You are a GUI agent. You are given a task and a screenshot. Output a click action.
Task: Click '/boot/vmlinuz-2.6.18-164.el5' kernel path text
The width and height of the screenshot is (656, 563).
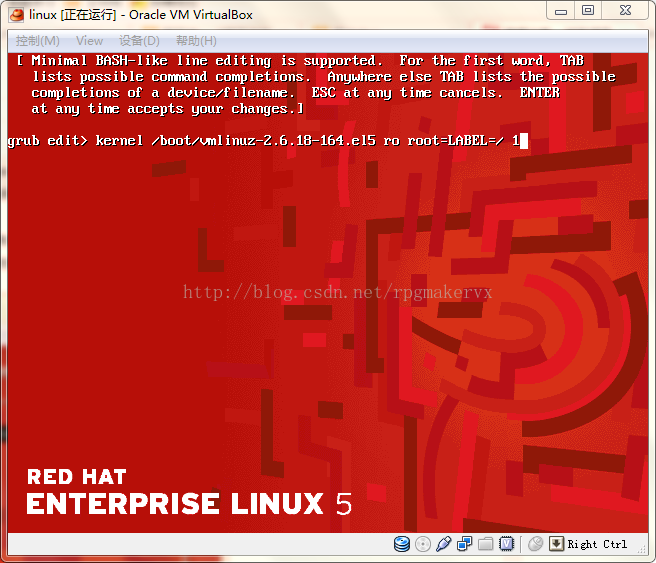point(264,141)
